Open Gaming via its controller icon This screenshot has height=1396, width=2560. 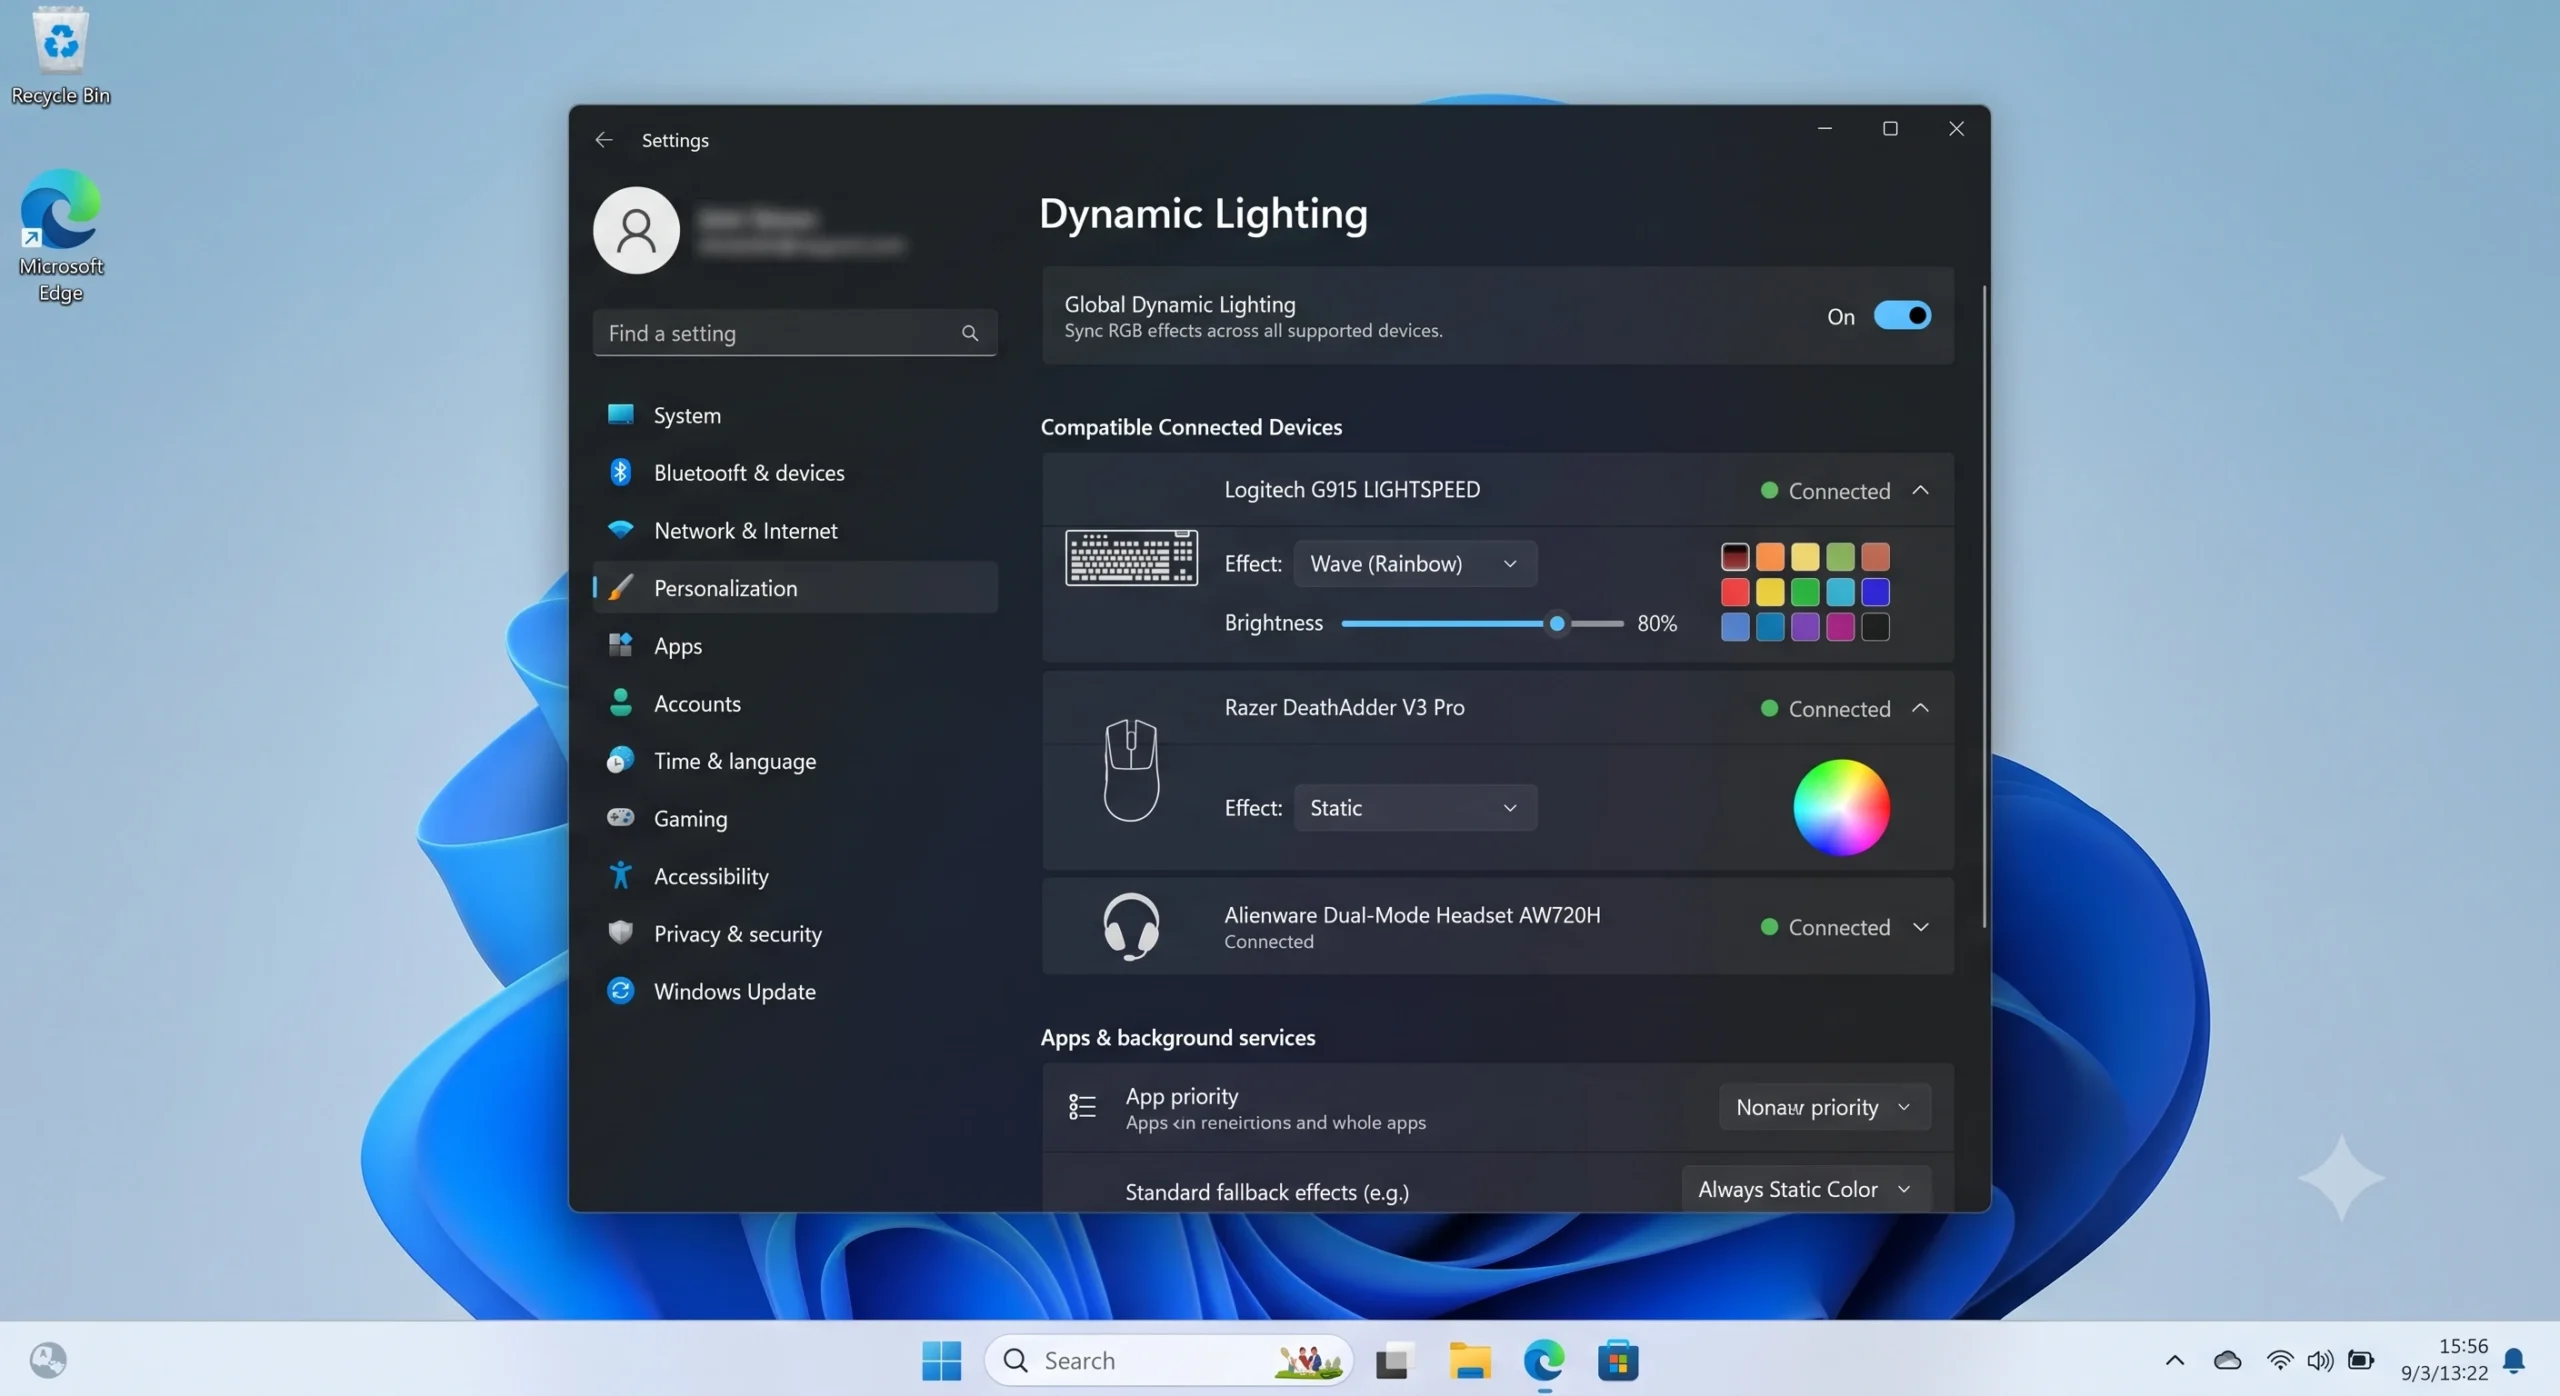tap(620, 818)
